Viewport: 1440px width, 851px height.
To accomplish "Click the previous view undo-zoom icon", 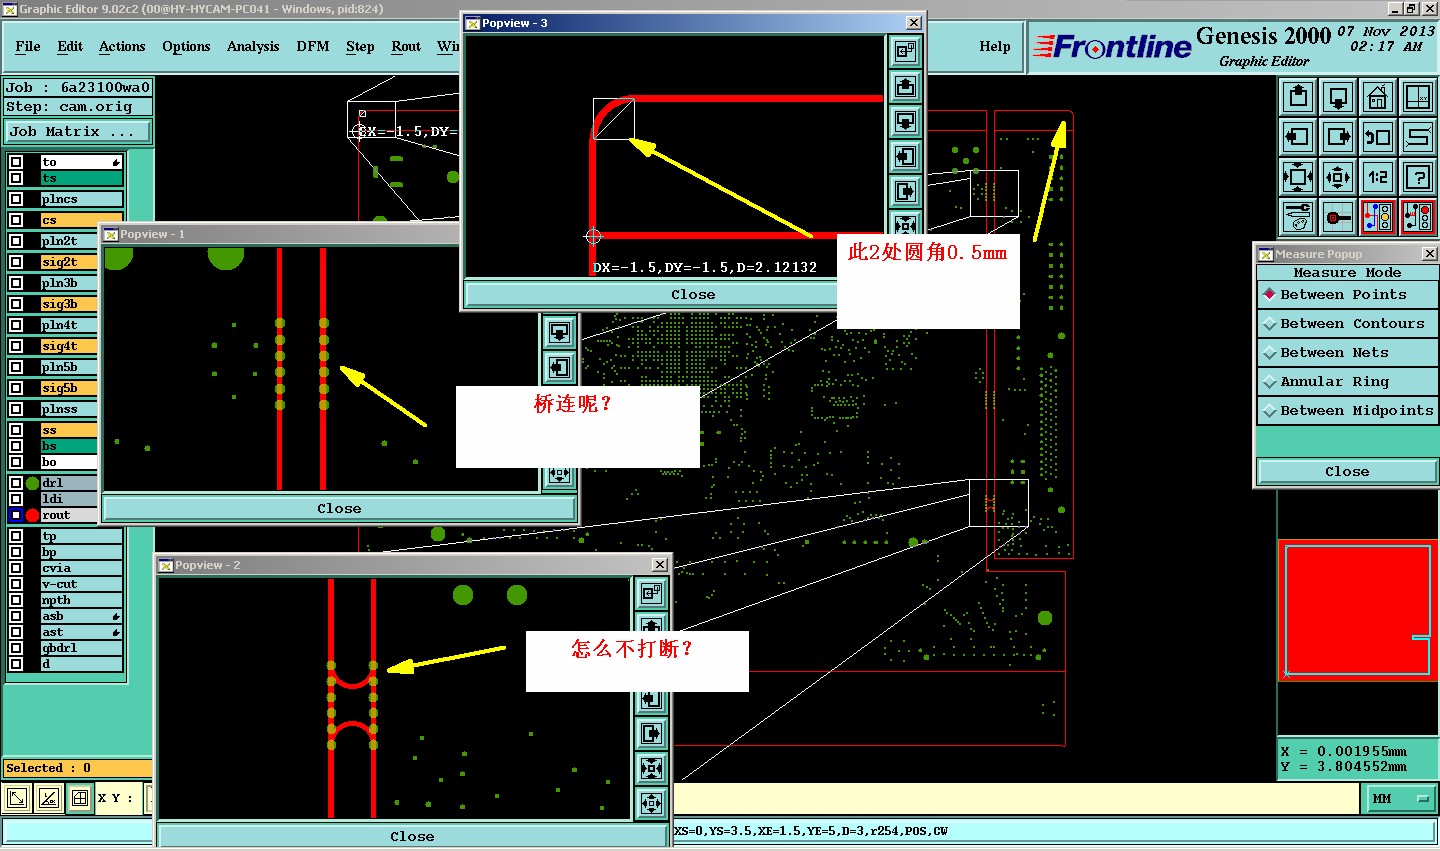I will click(1378, 137).
